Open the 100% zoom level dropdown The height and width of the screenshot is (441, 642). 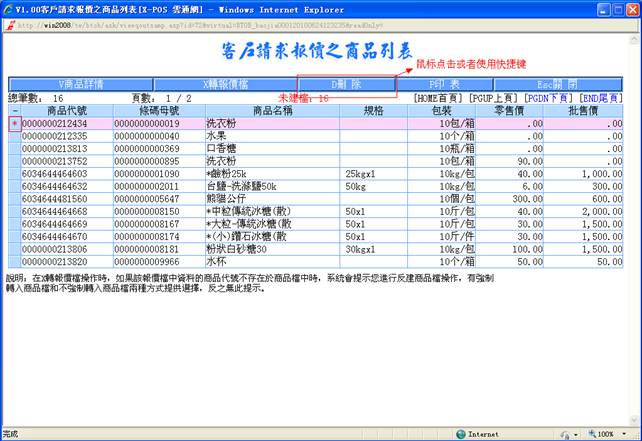click(x=626, y=434)
